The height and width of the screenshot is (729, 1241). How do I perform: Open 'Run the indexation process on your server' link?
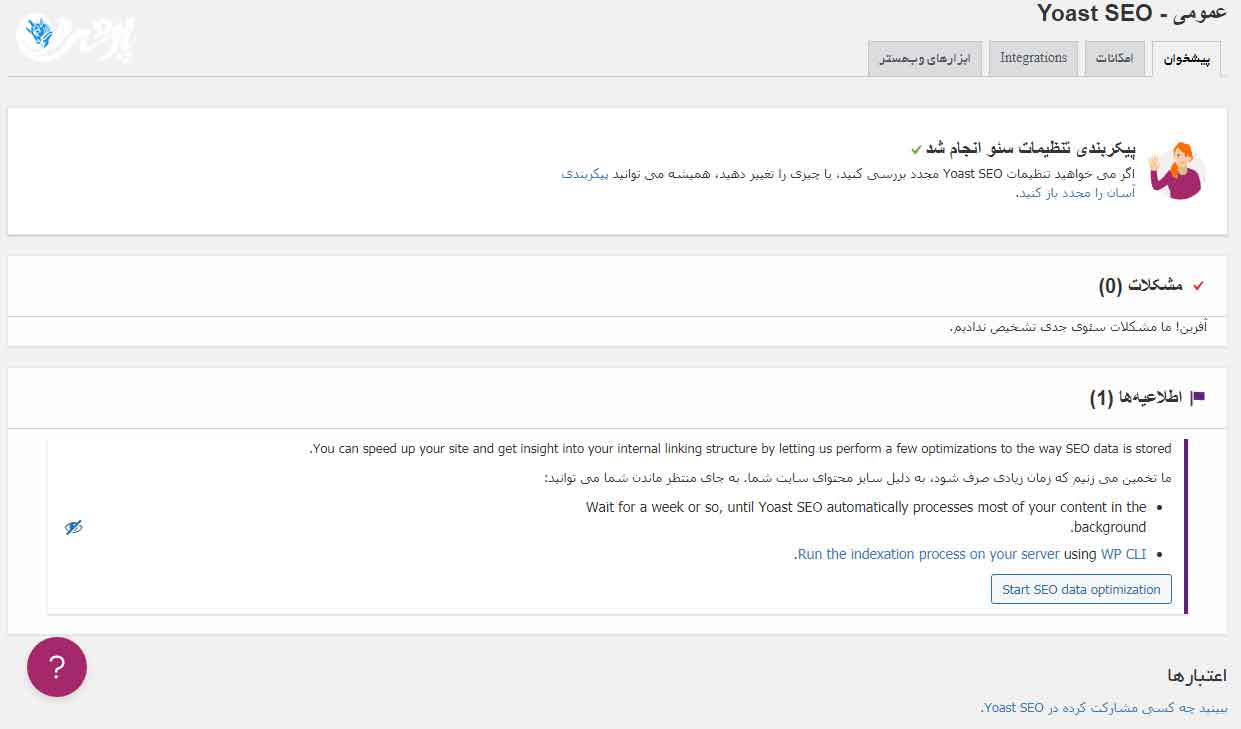928,554
